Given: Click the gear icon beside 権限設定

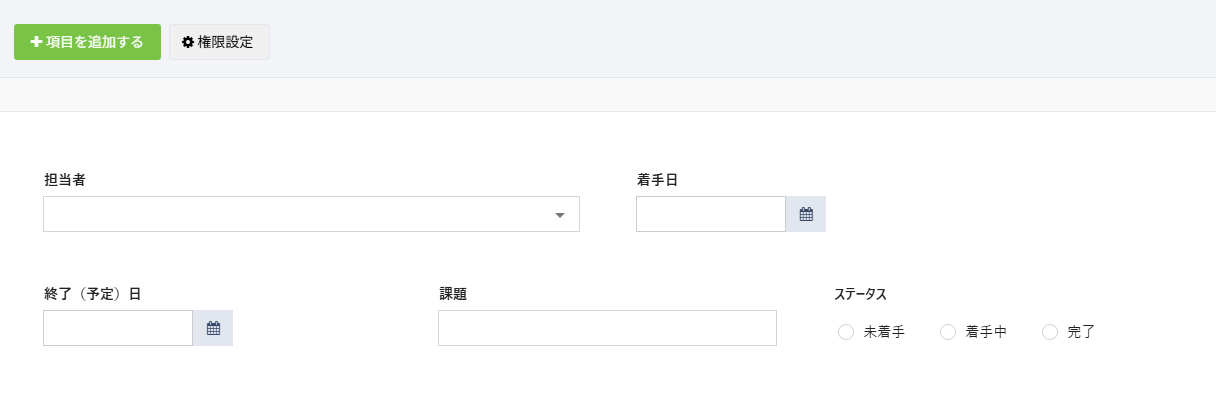Looking at the screenshot, I should tap(187, 43).
